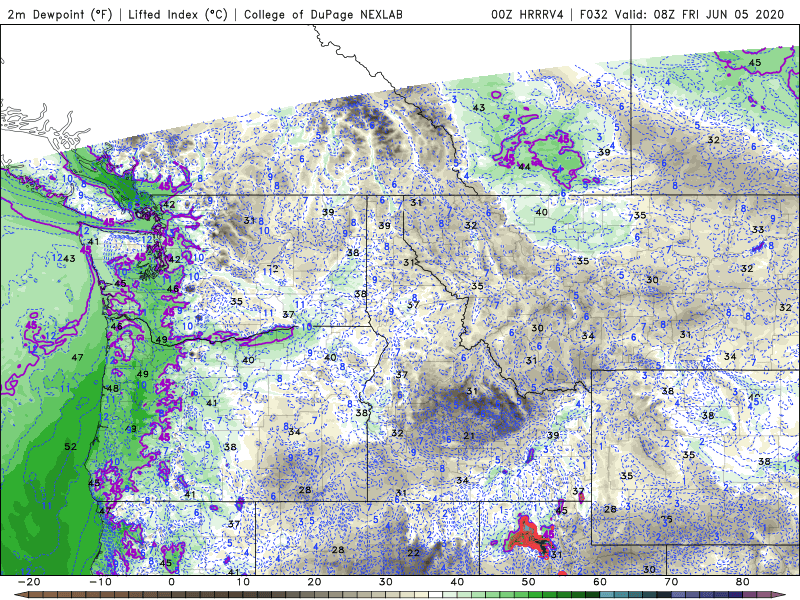
Task: Click the -10 label on the color scale
Action: (100, 582)
